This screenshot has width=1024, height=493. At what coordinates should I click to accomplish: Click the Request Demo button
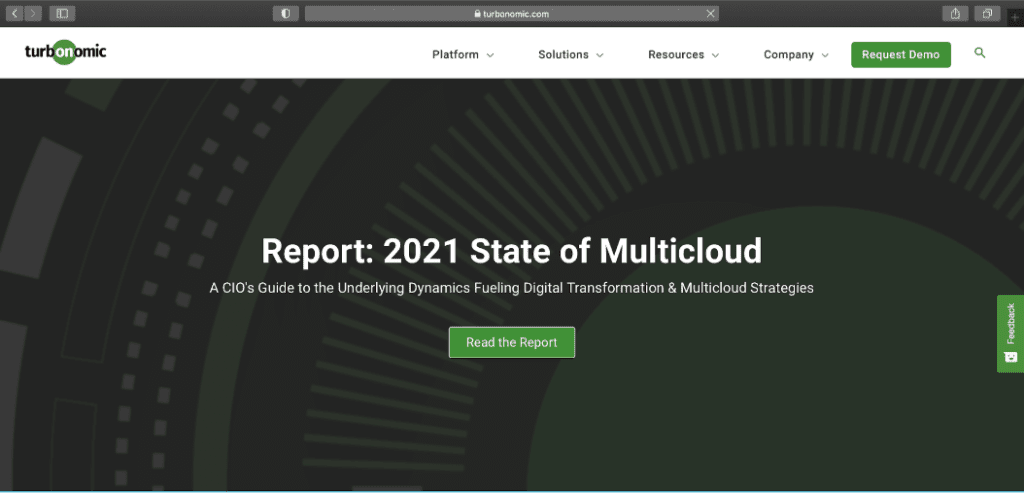tap(900, 55)
